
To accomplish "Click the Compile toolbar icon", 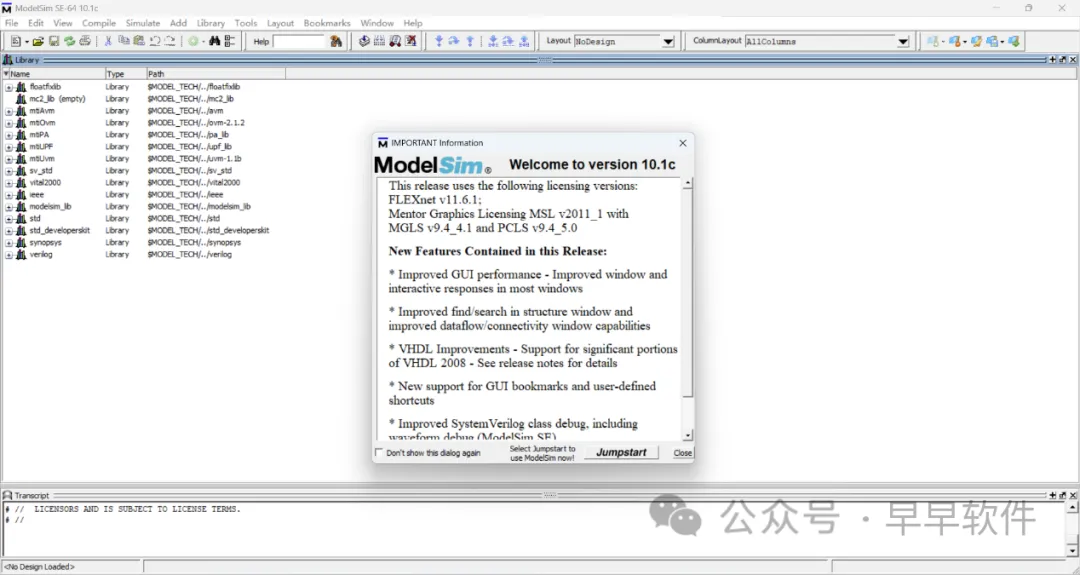I will [x=364, y=41].
